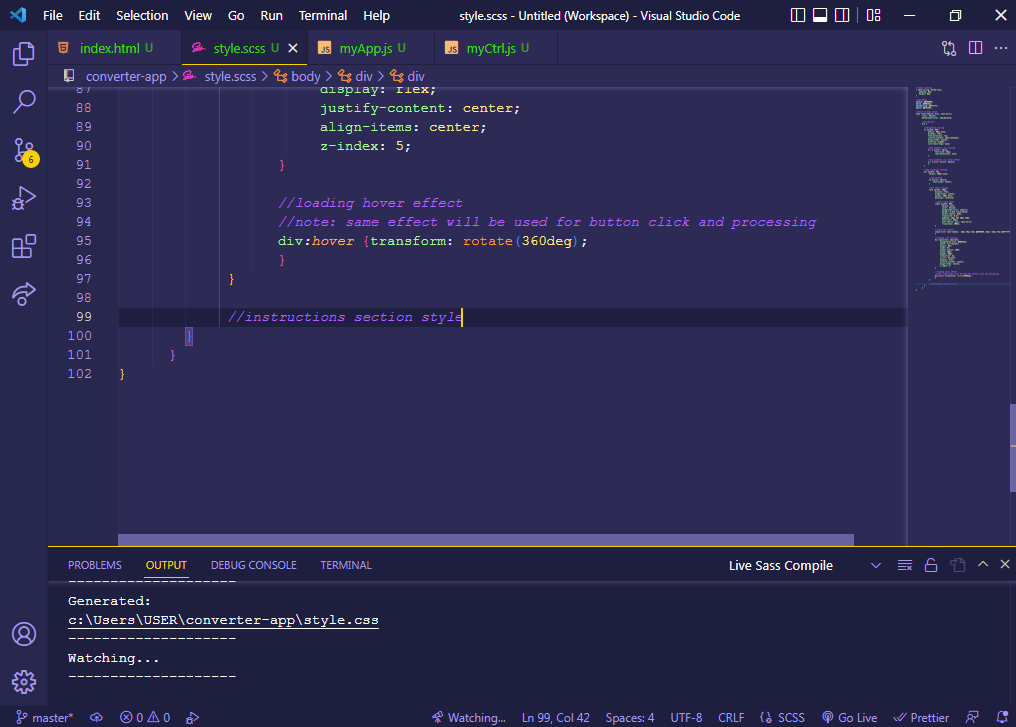Screen dimensions: 1016x727
Task: Open the Terminal menu
Action: (323, 15)
